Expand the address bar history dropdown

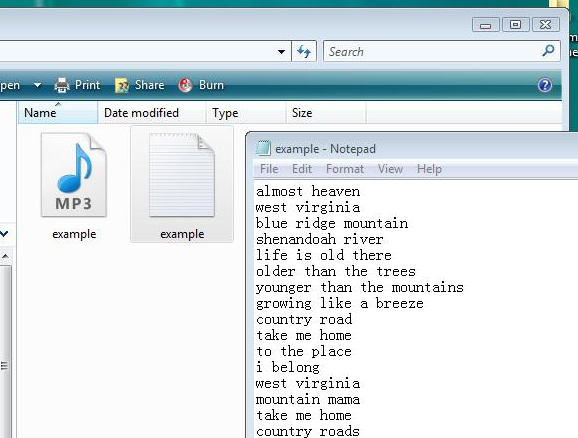pos(281,52)
